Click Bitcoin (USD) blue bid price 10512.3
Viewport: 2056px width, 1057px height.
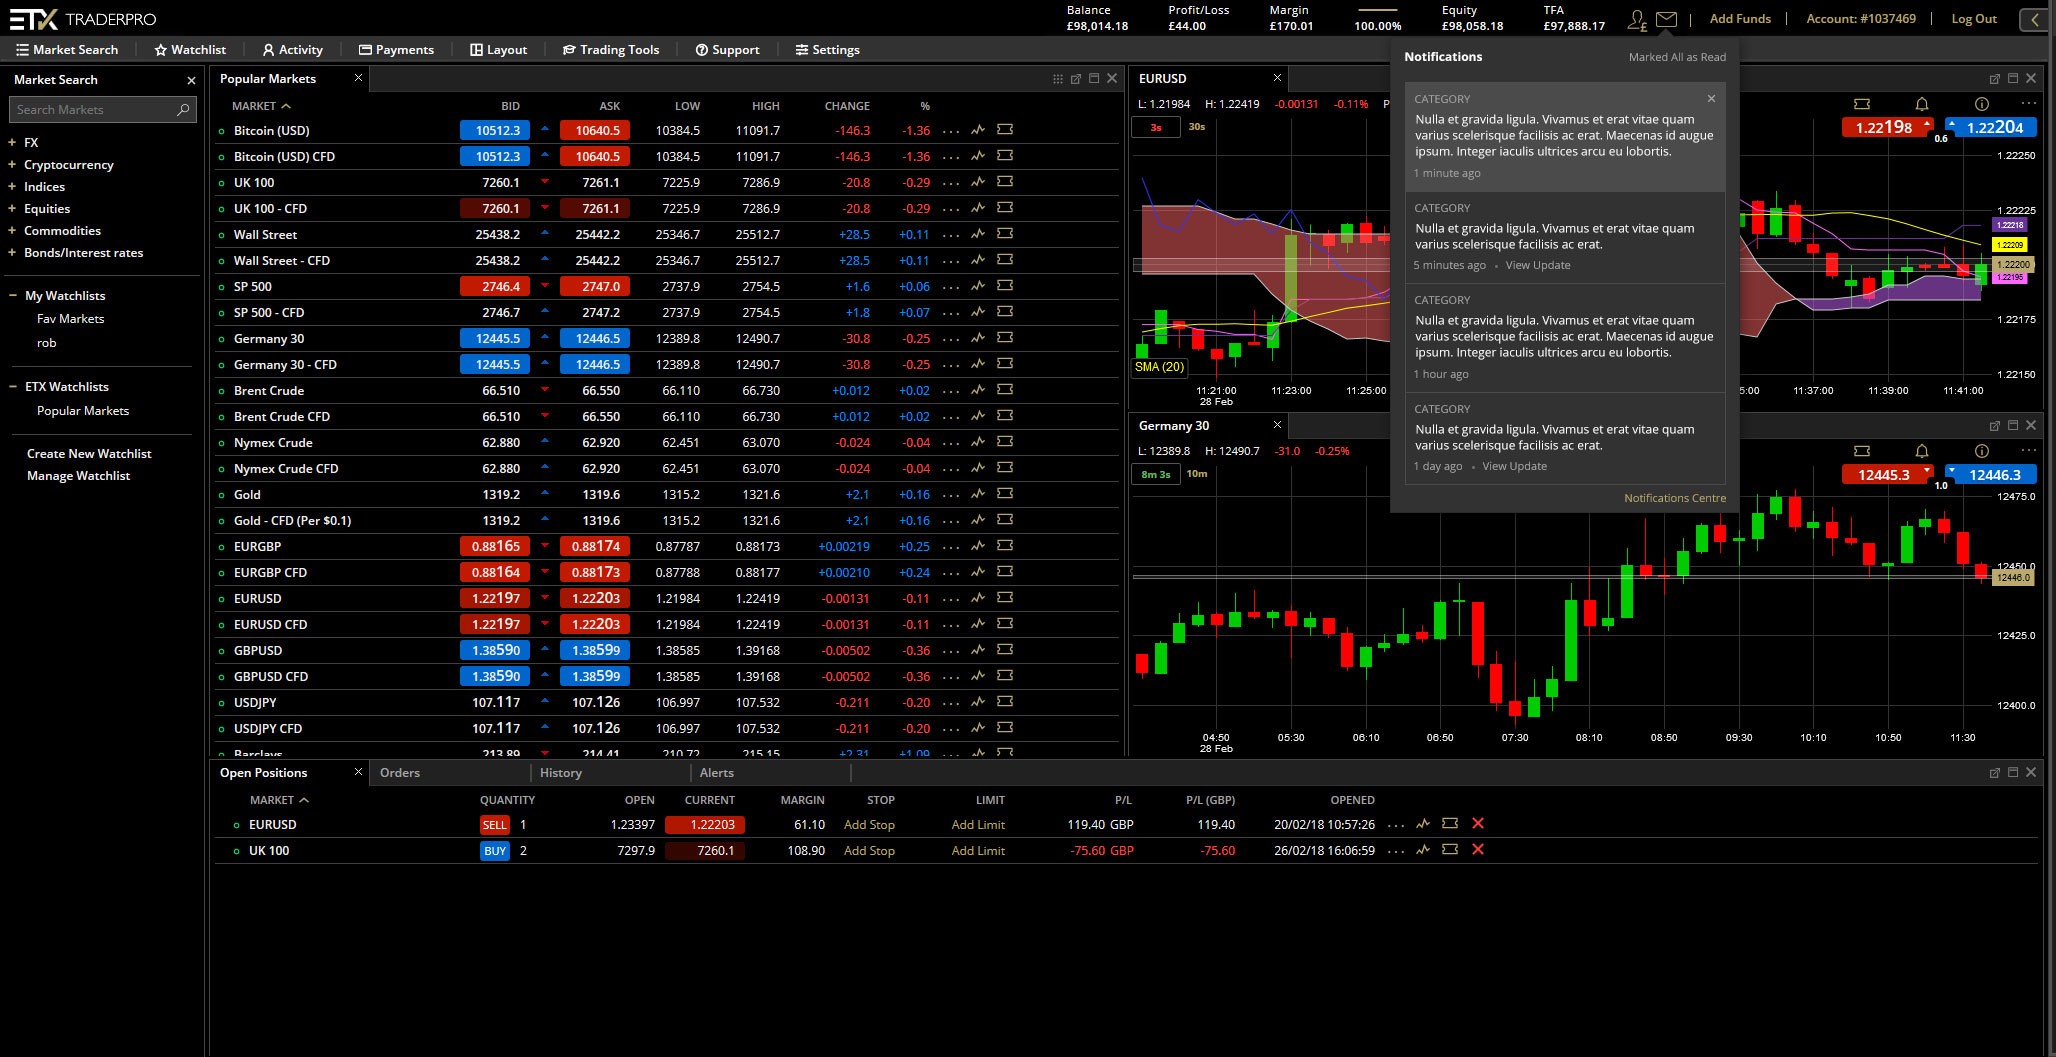[x=497, y=130]
